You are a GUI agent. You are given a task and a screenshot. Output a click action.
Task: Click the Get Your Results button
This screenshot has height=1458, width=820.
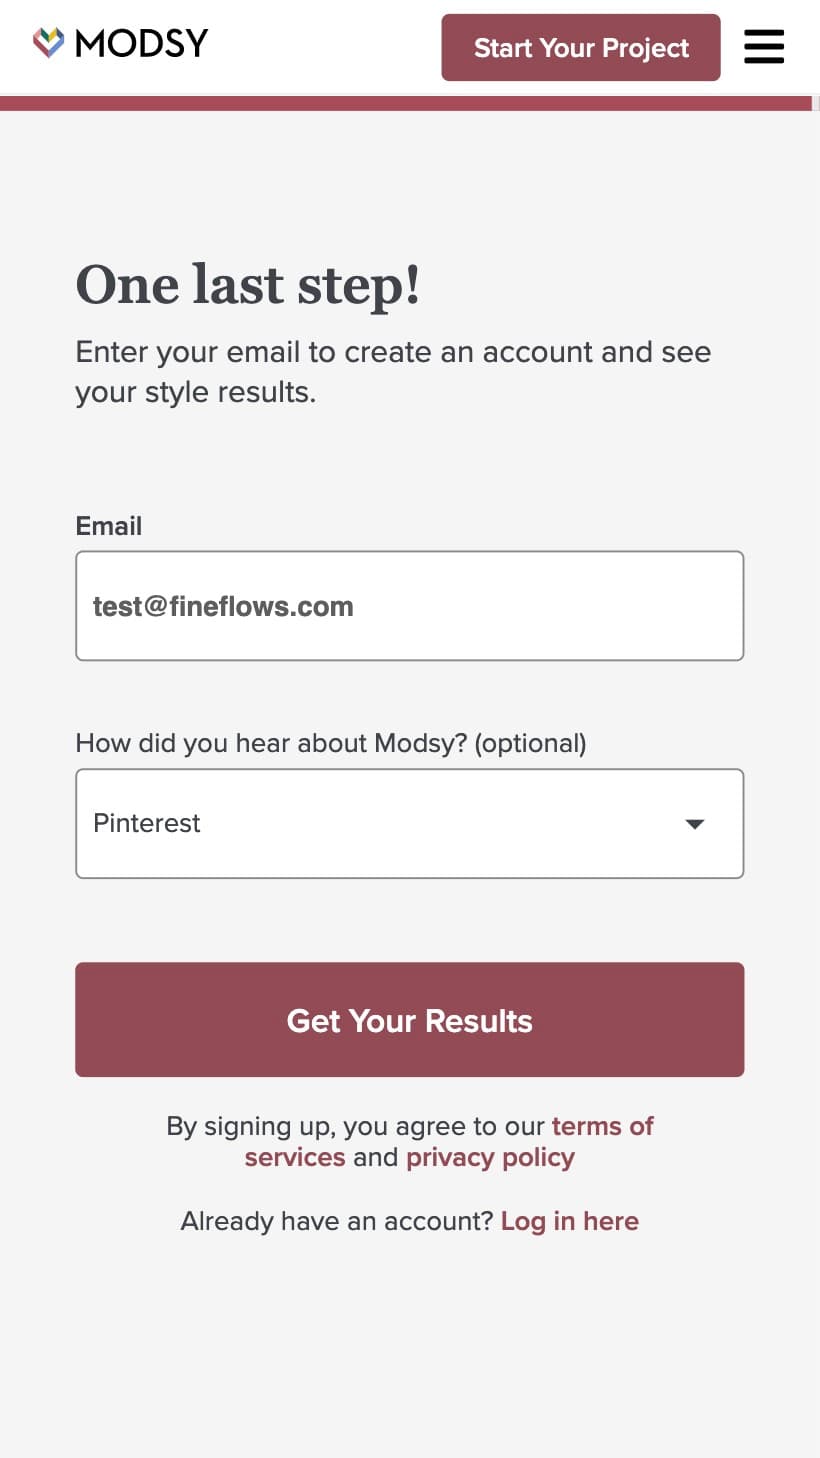pyautogui.click(x=410, y=1020)
